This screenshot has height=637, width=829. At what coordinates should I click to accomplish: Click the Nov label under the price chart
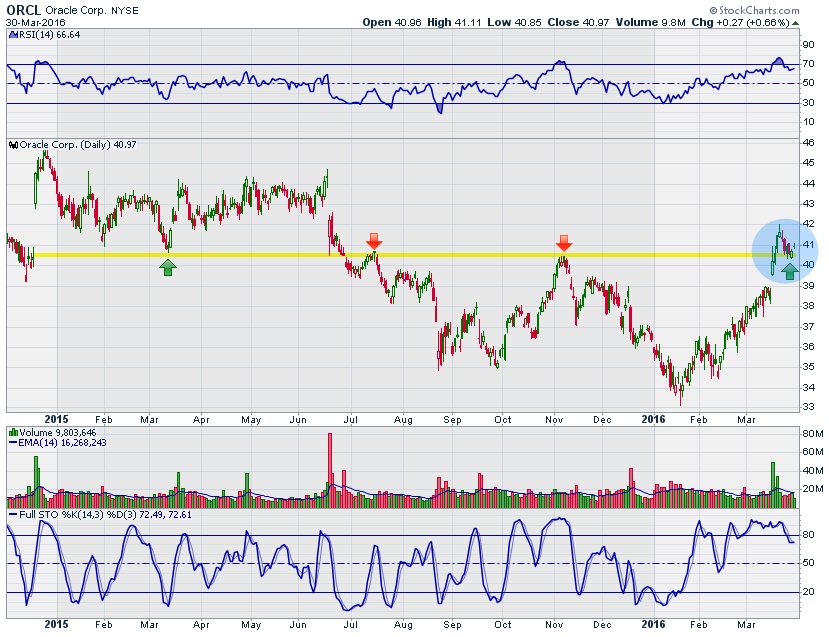(x=554, y=420)
